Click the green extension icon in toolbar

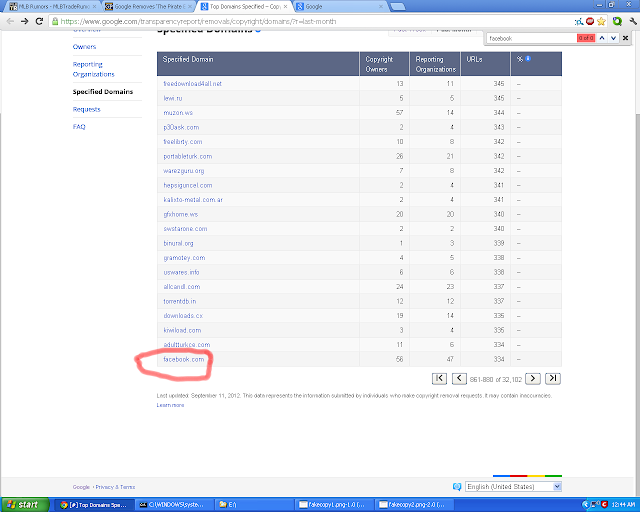pyautogui.click(x=617, y=21)
